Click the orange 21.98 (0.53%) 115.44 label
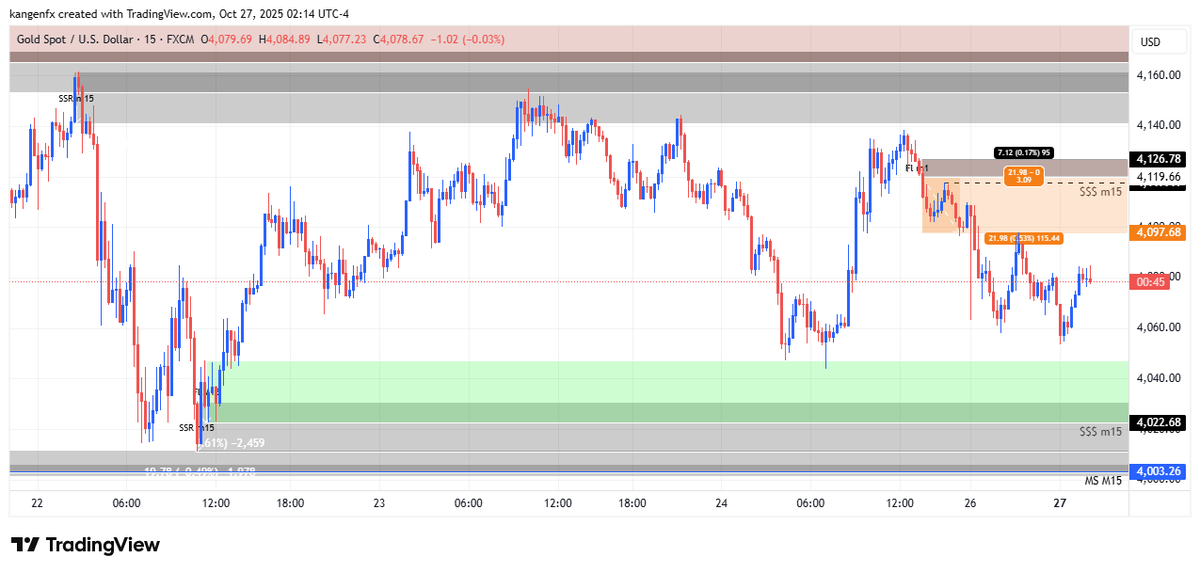This screenshot has width=1200, height=573. click(x=1024, y=238)
